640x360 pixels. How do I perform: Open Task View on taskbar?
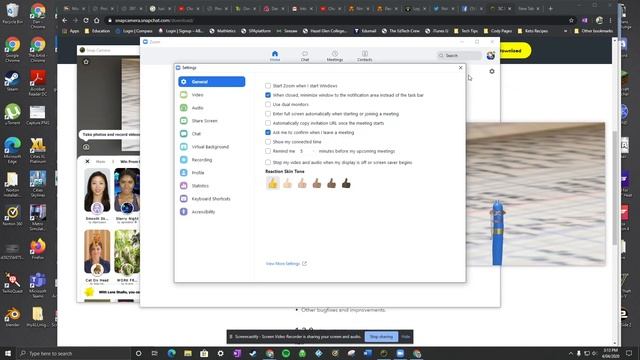pyautogui.click(x=154, y=353)
